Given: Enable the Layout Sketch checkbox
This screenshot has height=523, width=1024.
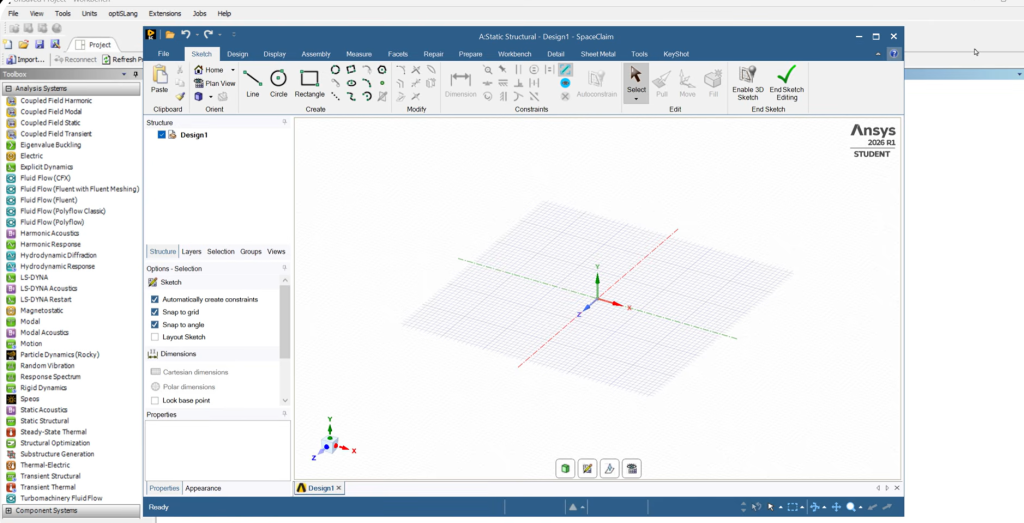Looking at the screenshot, I should (155, 337).
